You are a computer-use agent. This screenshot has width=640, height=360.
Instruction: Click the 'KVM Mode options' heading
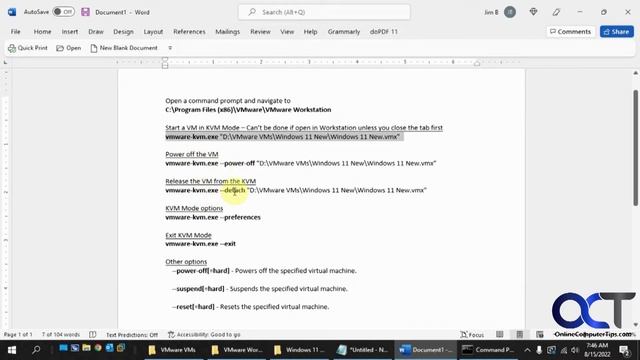point(194,208)
